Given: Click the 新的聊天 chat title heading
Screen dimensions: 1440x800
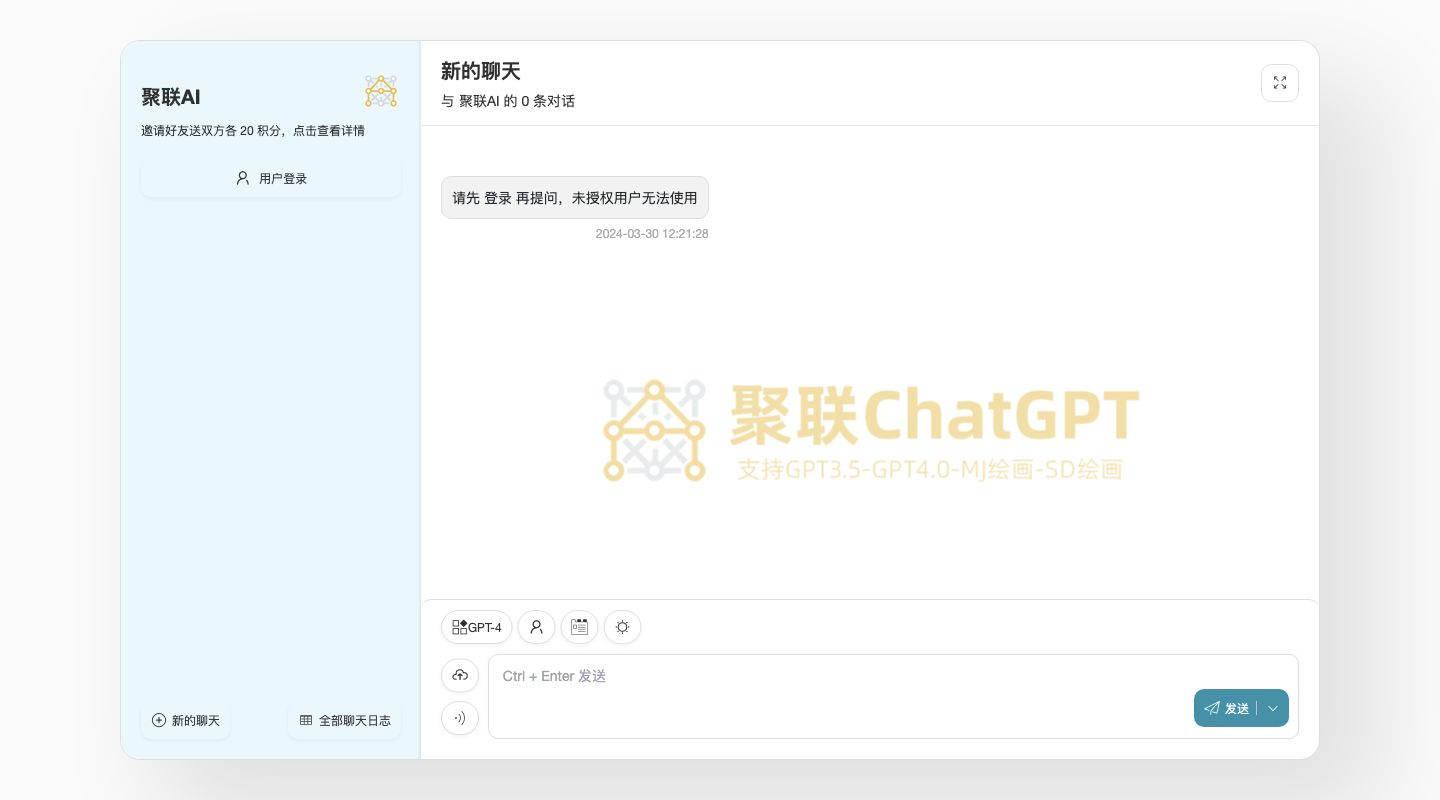Looking at the screenshot, I should [x=481, y=71].
